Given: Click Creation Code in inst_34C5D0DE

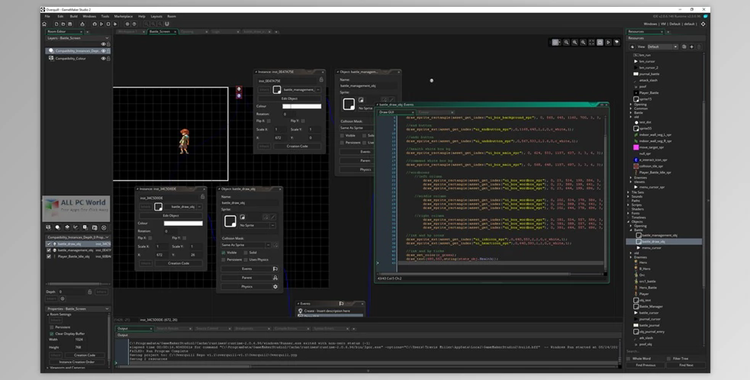Looking at the screenshot, I should (x=178, y=263).
